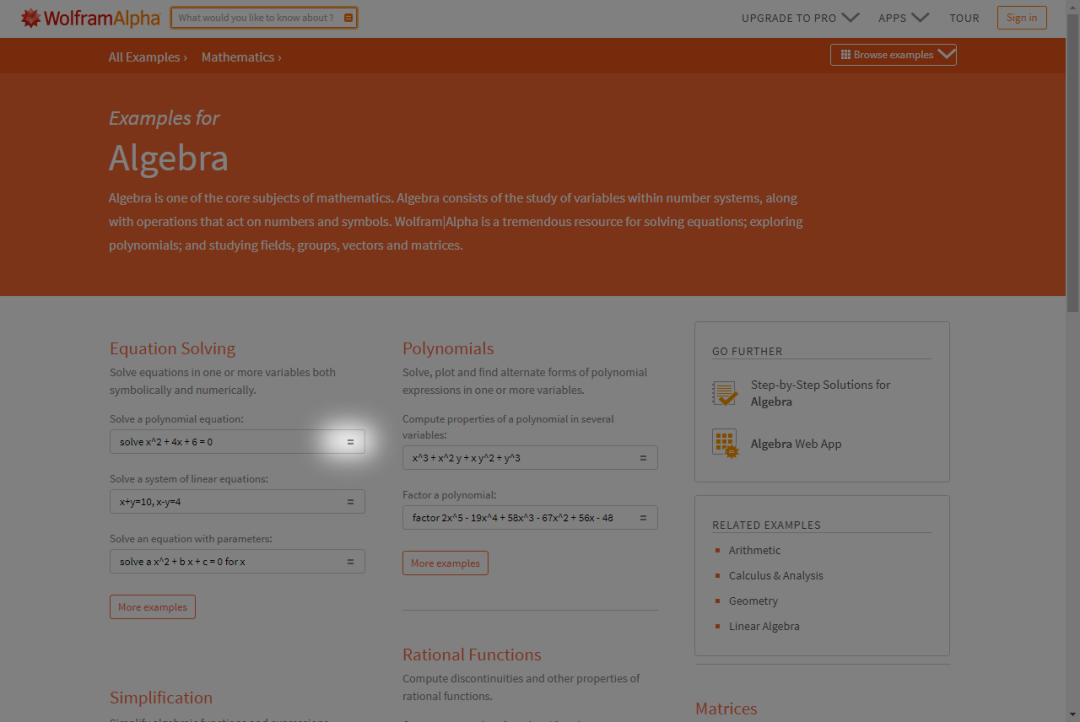Open Step-by-Step Solutions for Algebra link

(820, 393)
